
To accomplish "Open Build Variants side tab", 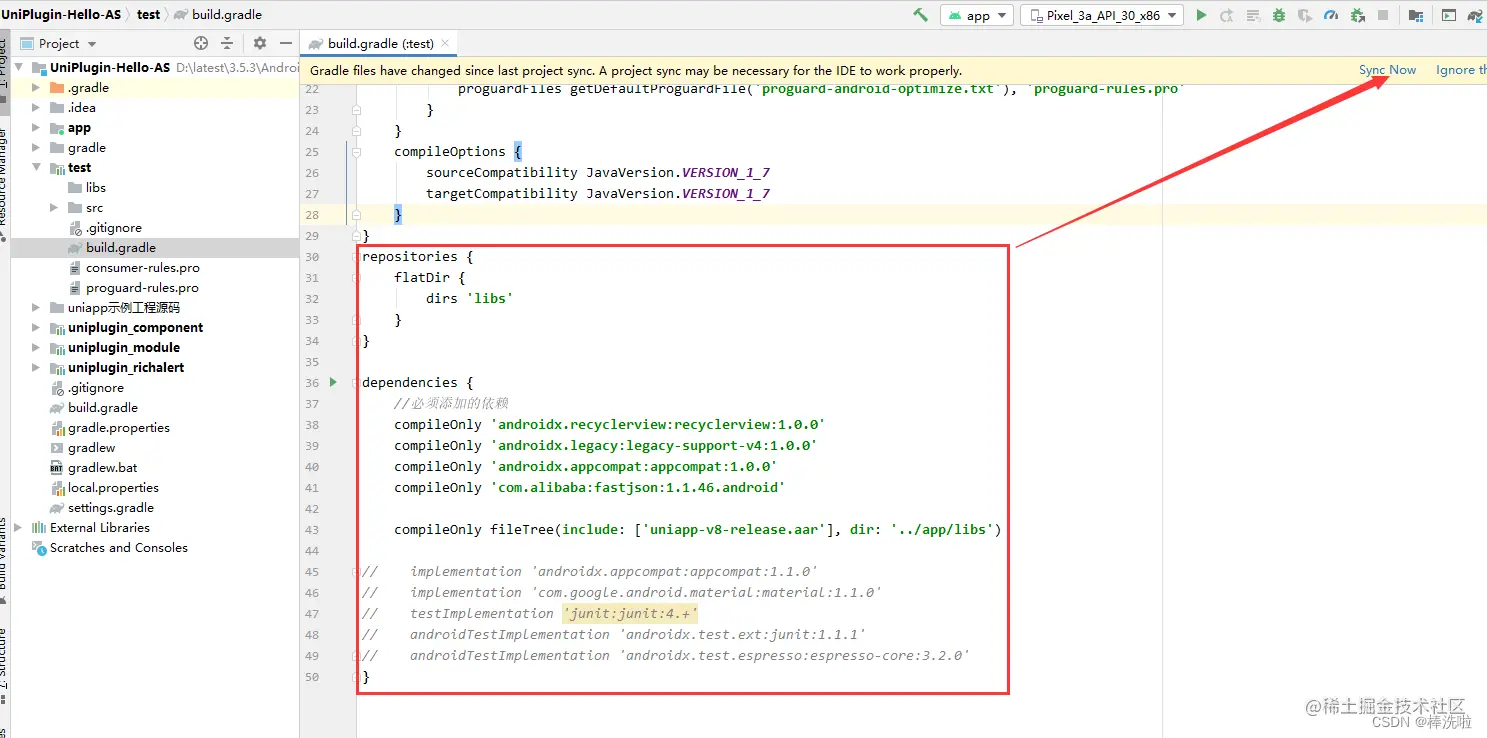I will click(x=4, y=560).
